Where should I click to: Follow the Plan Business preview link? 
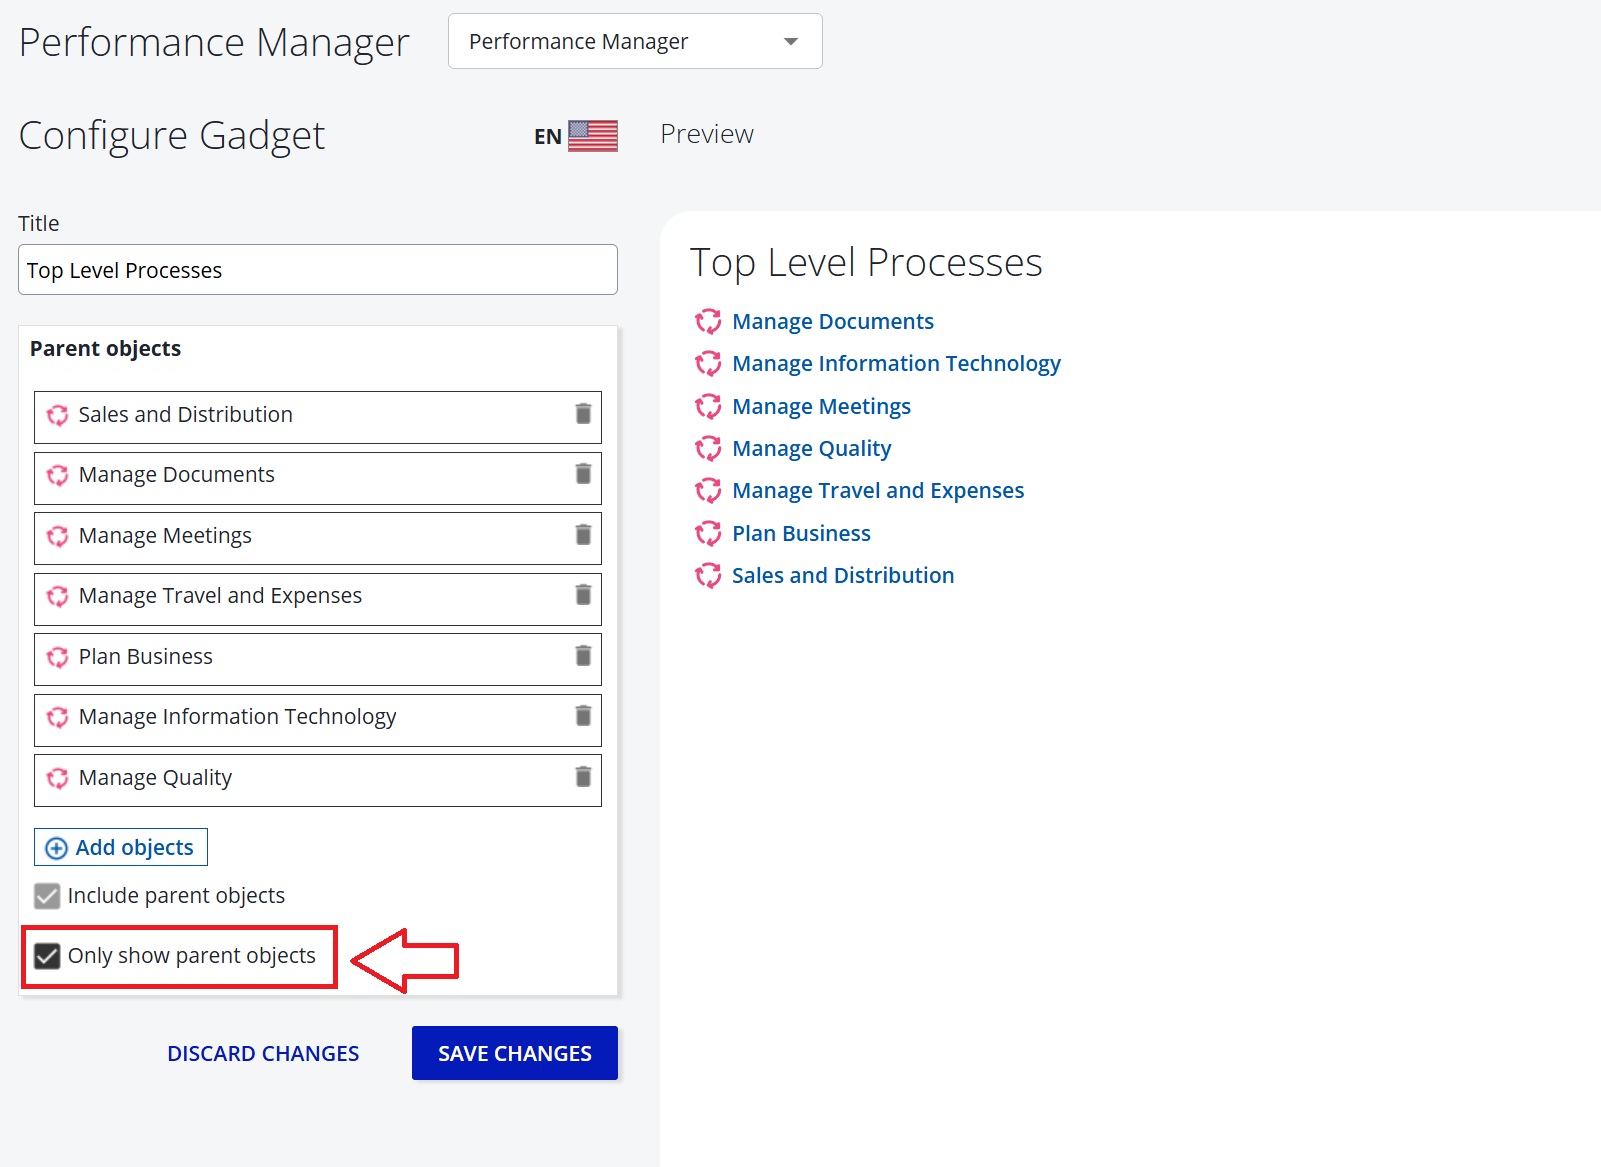click(800, 534)
